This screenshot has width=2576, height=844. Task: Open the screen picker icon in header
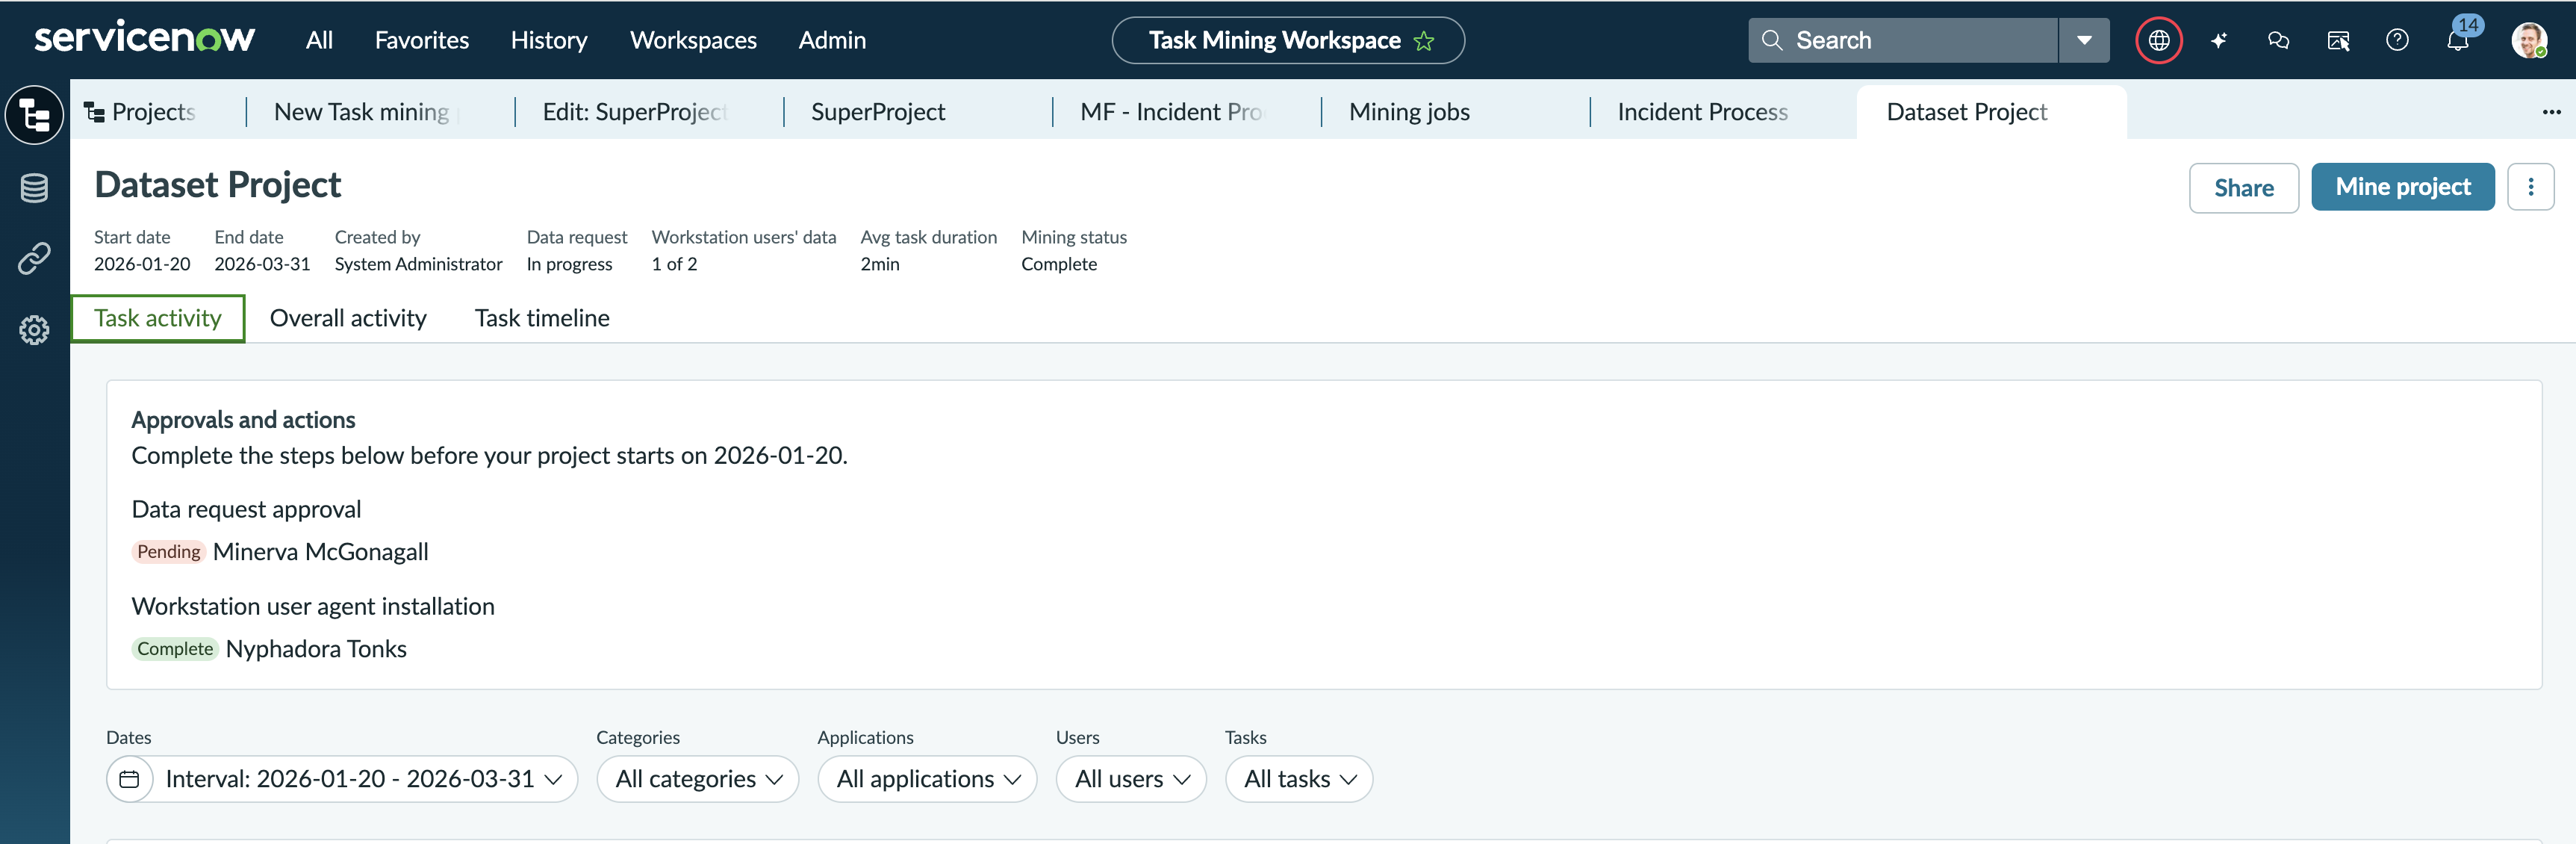2338,41
